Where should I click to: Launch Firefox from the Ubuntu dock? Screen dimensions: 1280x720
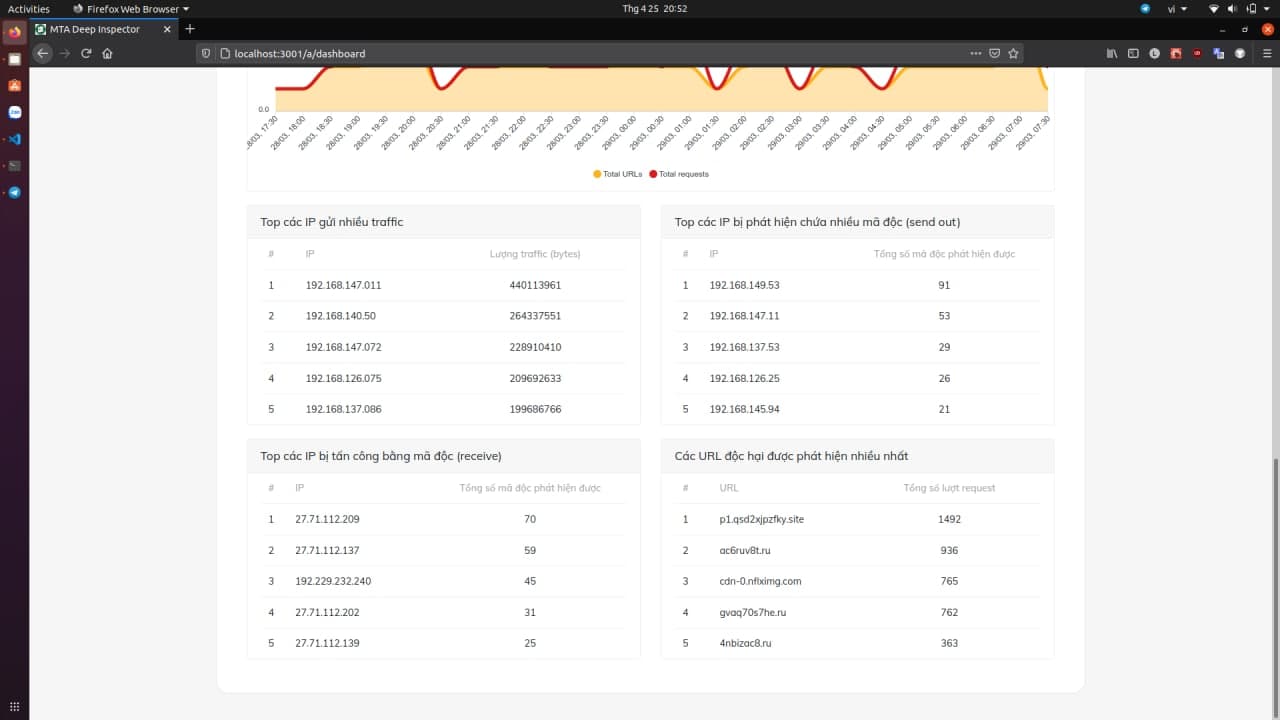tap(14, 32)
